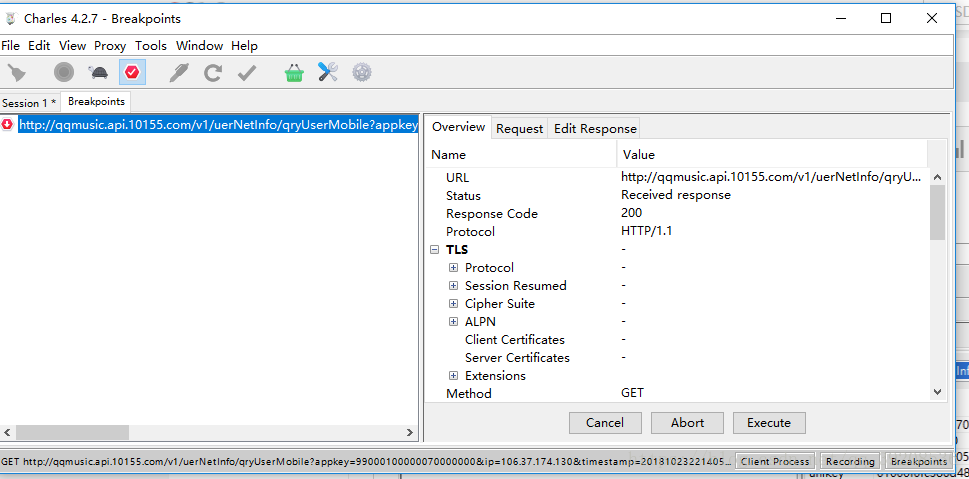Click the Value column header
This screenshot has width=969, height=479.
pos(772,155)
